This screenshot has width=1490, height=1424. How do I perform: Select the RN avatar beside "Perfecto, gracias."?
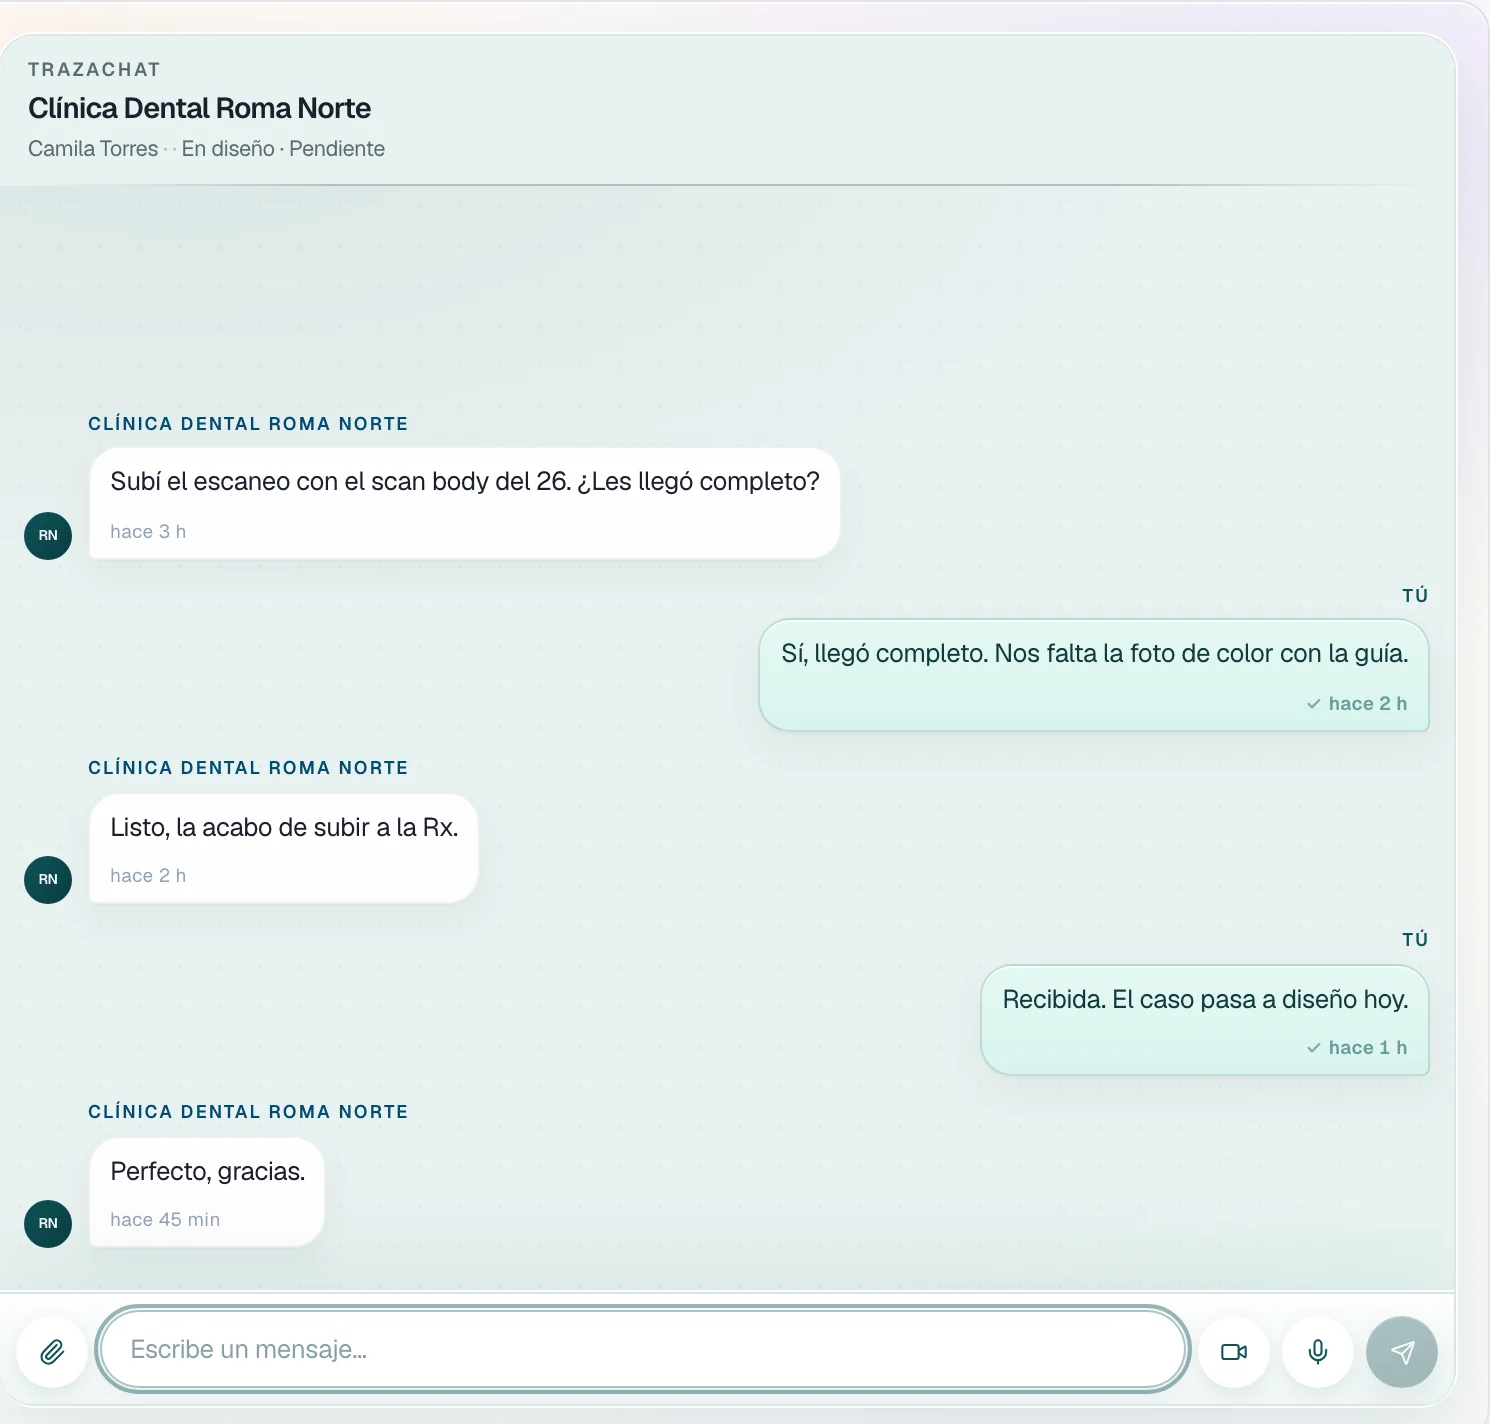click(48, 1223)
